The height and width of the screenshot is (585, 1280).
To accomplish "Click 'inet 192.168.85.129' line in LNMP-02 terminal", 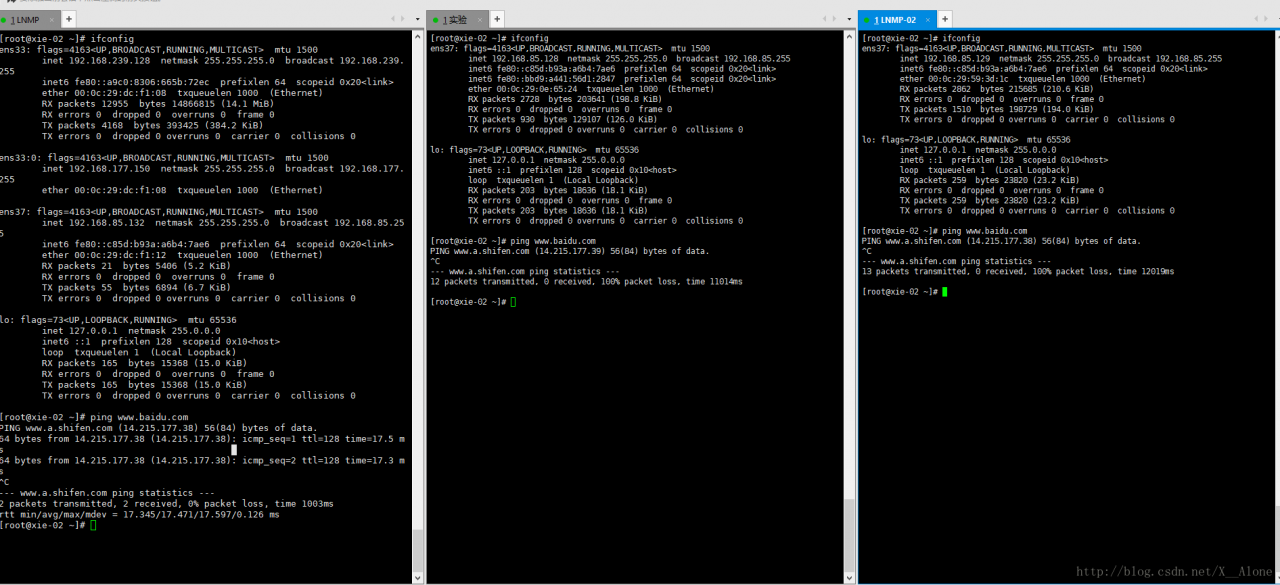I will click(x=1061, y=59).
